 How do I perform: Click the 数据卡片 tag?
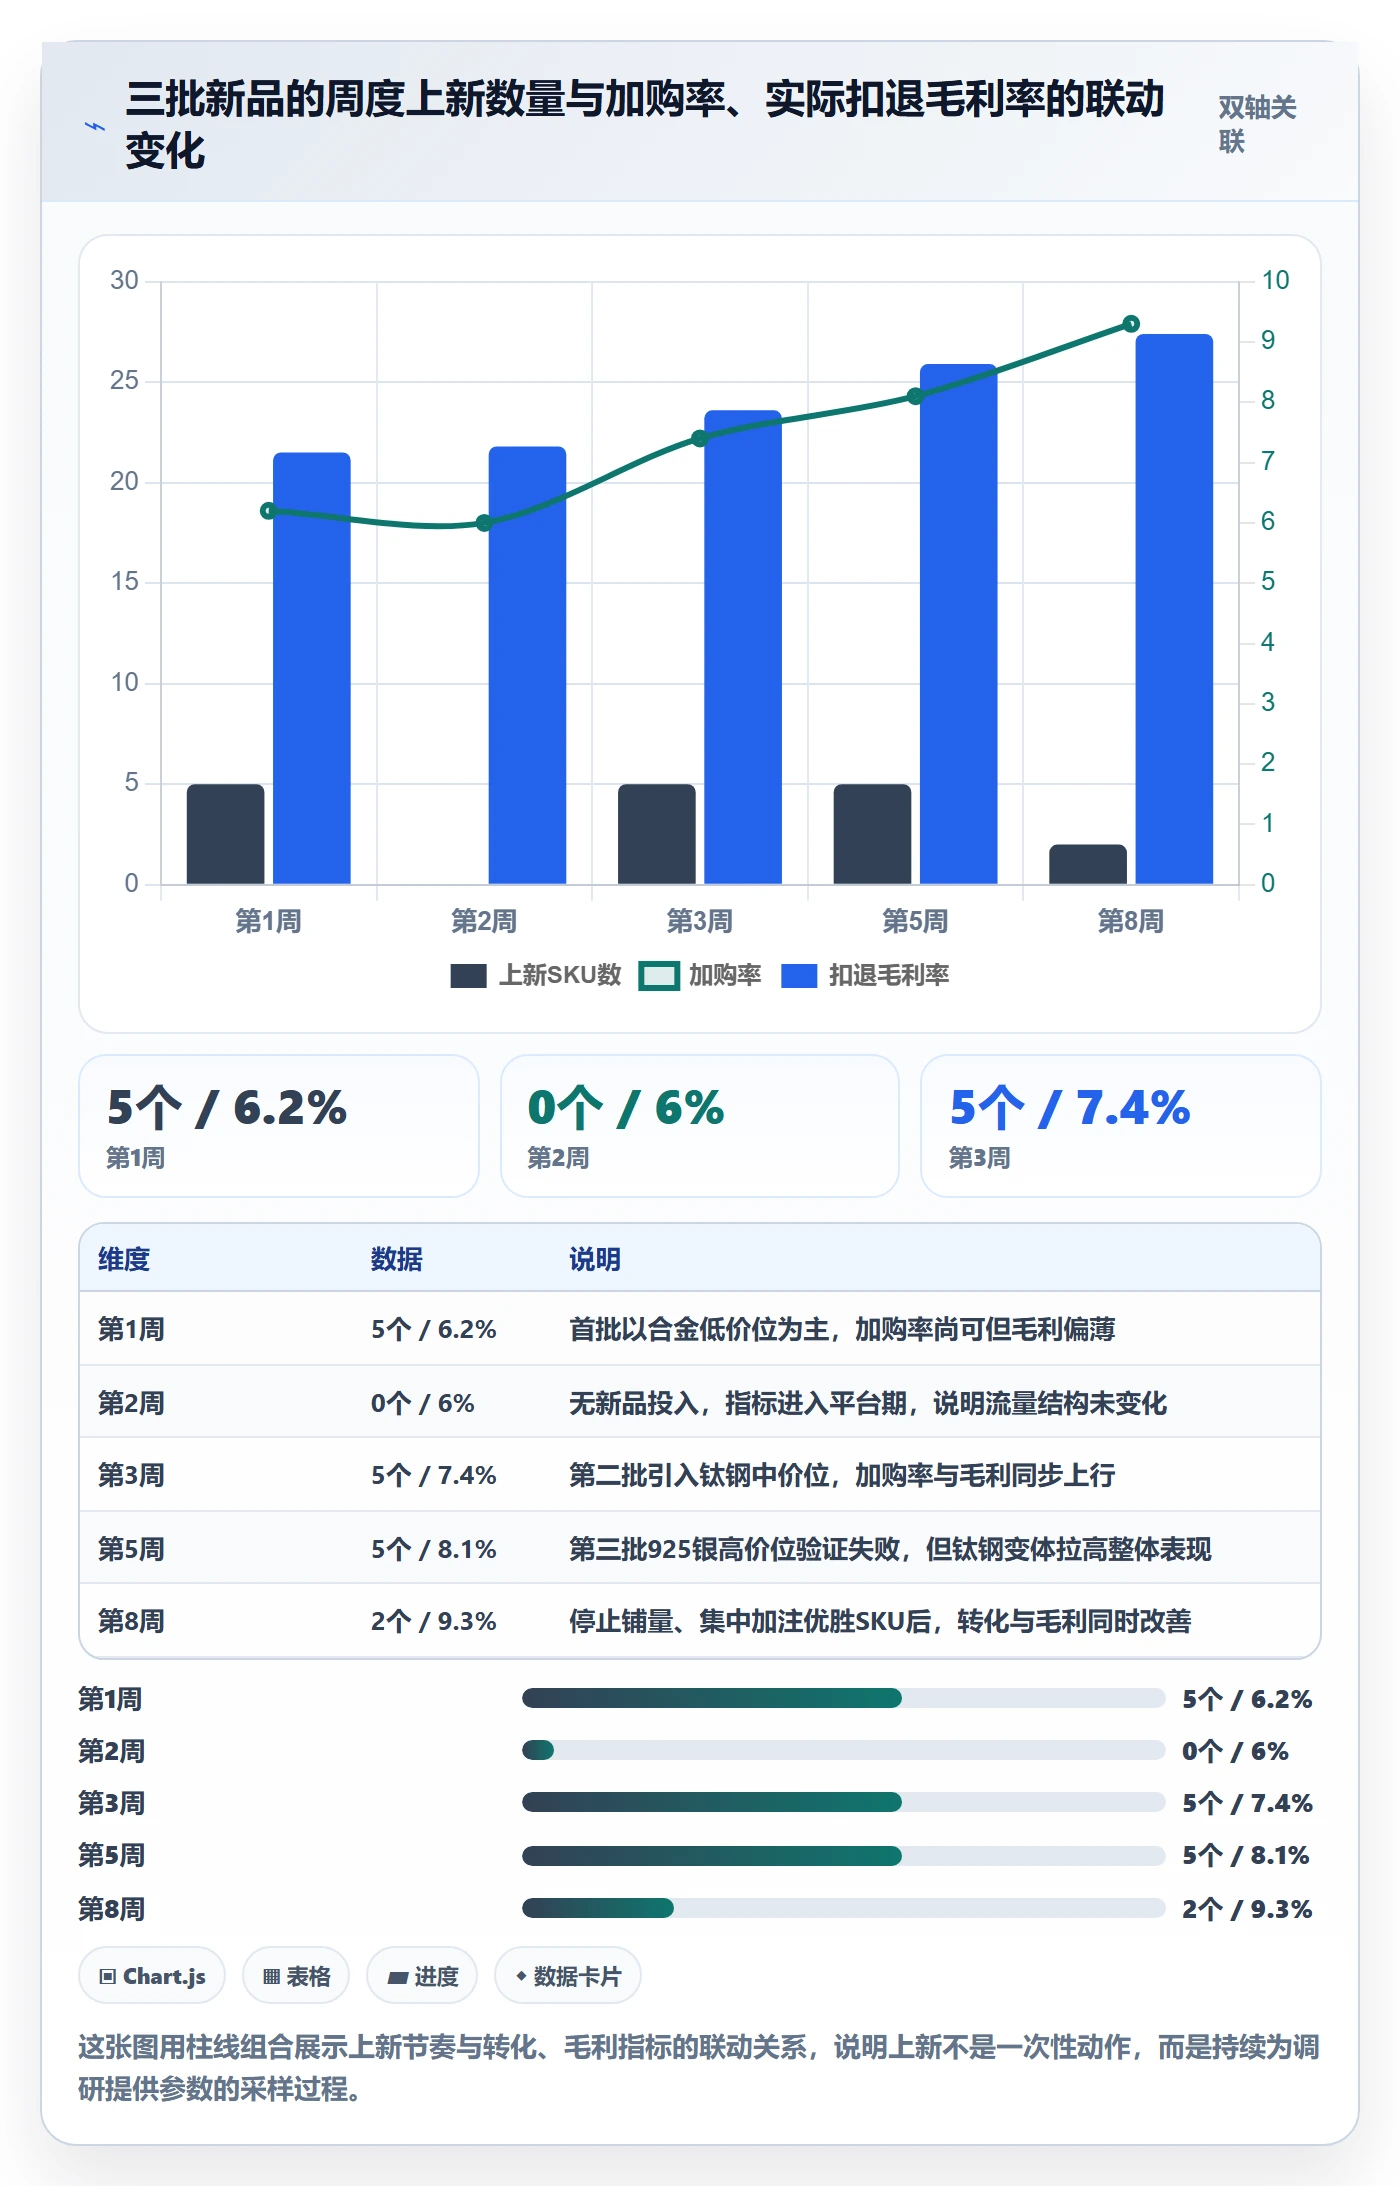click(x=568, y=1976)
